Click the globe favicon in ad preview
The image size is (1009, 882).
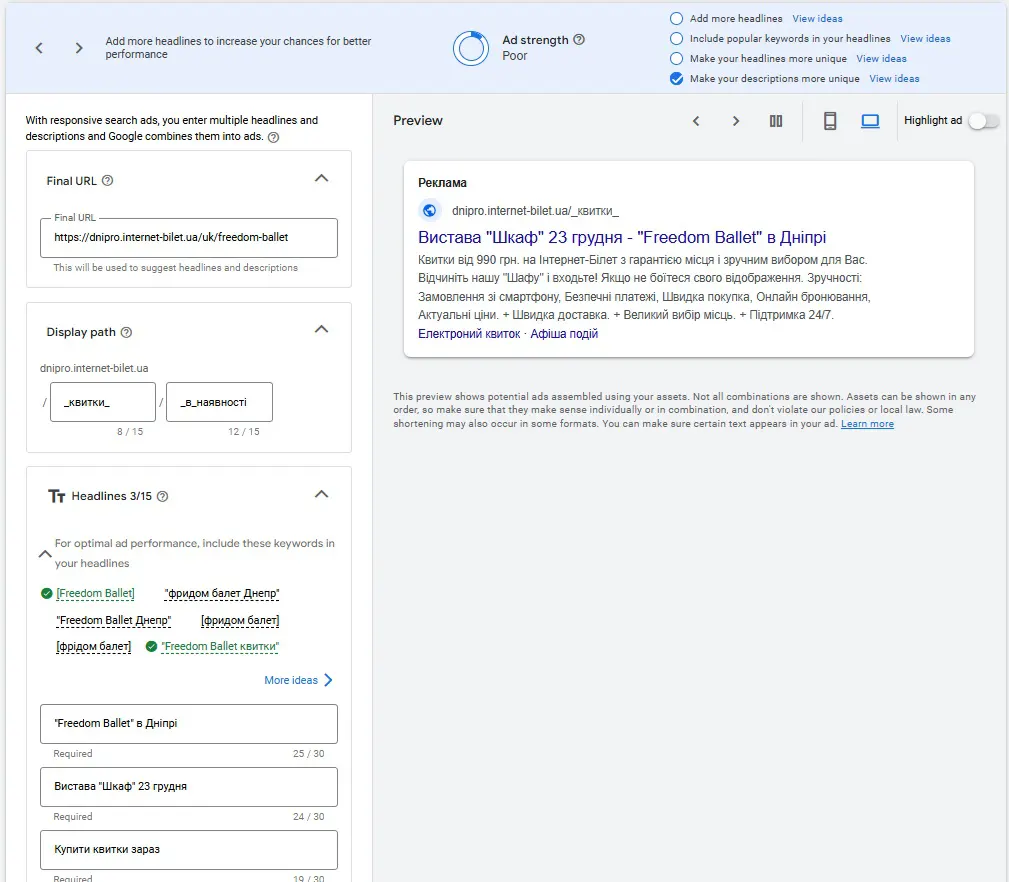click(x=429, y=210)
